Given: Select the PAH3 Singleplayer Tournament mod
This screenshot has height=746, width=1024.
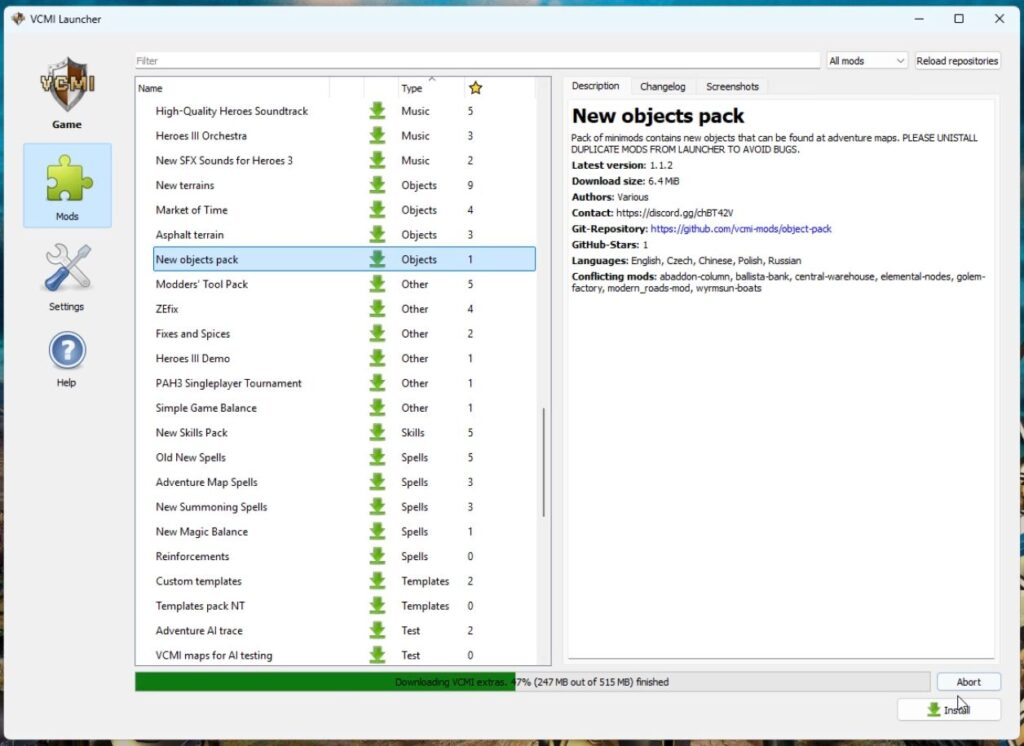Looking at the screenshot, I should 344,383.
